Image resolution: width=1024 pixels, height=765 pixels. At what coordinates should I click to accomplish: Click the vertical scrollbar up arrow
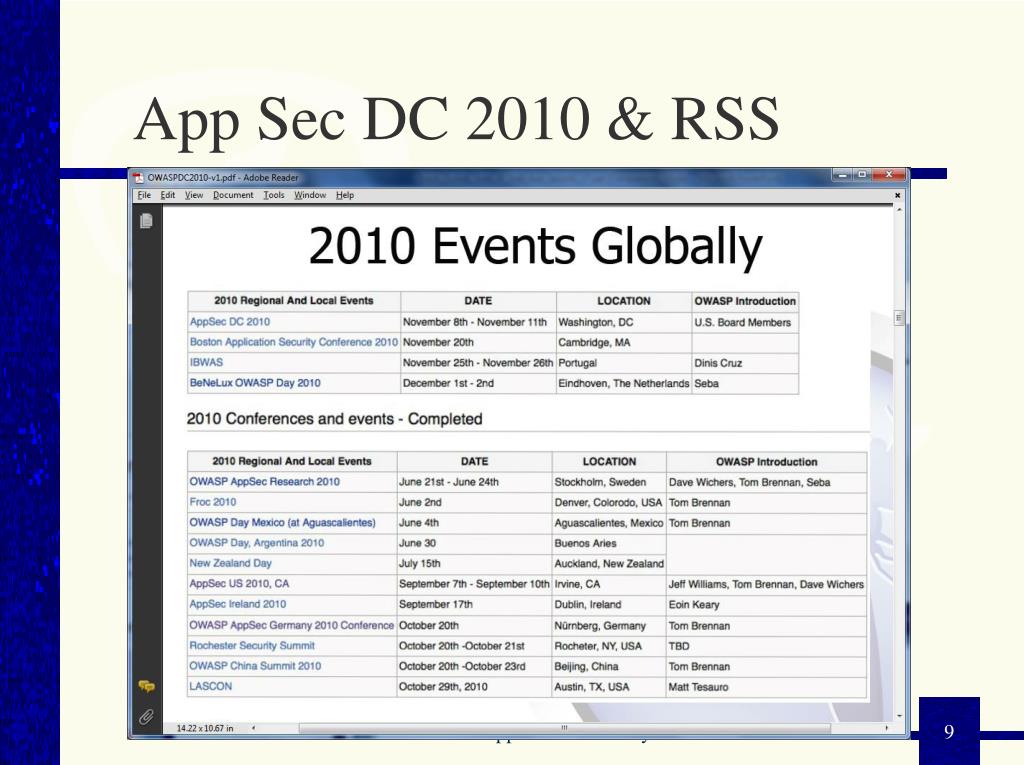(x=899, y=210)
